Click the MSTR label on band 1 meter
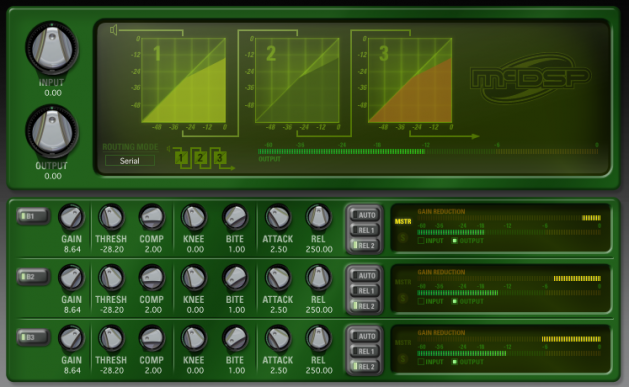This screenshot has height=387, width=629. tap(403, 222)
